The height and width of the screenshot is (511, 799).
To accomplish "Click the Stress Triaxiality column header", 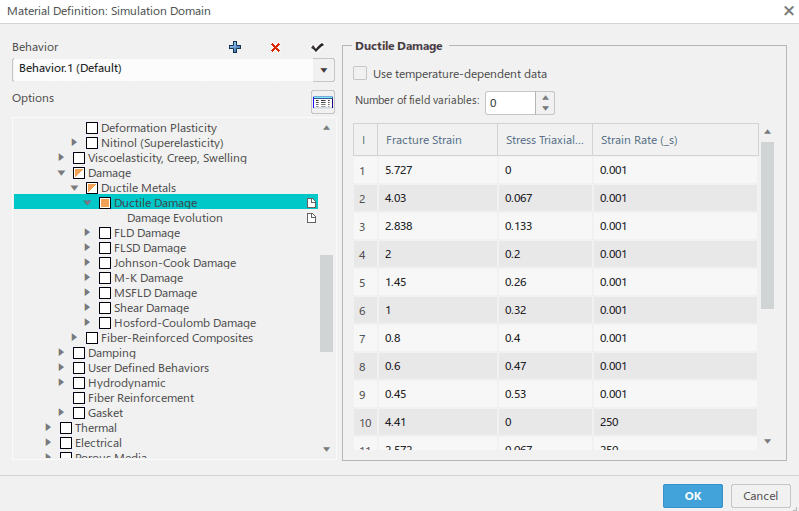I will coord(545,140).
